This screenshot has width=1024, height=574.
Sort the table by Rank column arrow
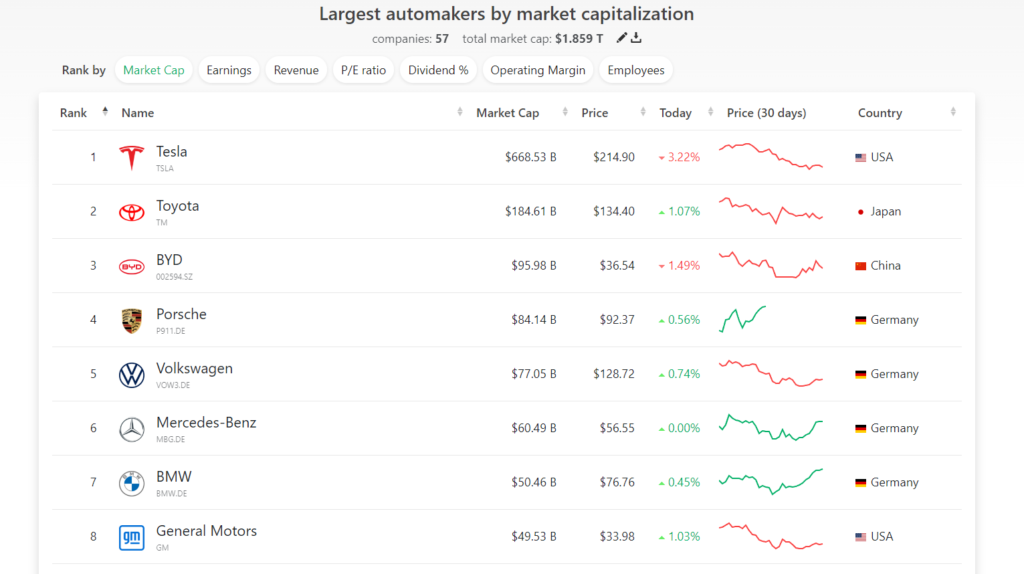pos(105,113)
